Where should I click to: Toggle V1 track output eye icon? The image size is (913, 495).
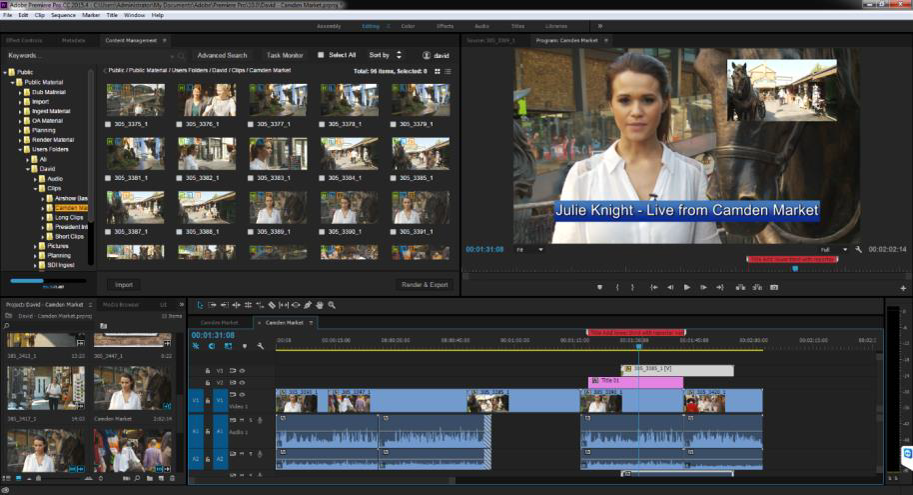point(242,395)
